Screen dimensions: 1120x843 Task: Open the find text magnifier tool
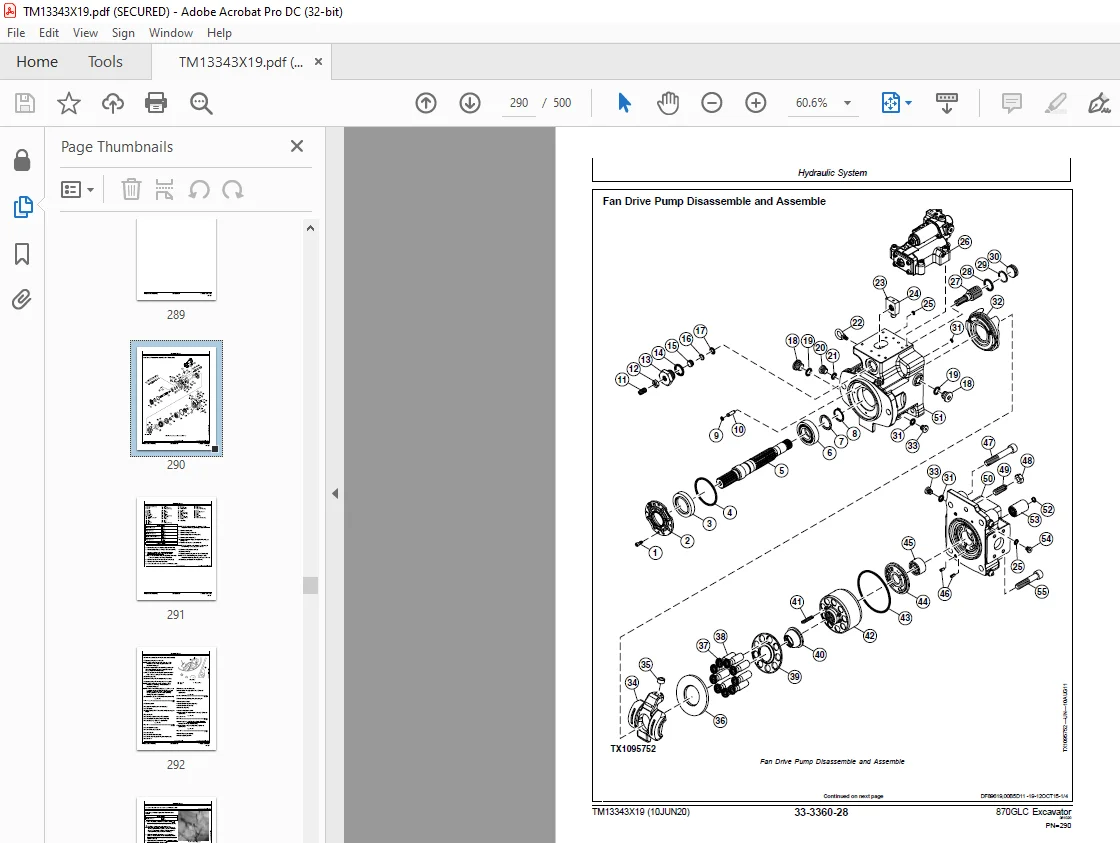(201, 103)
